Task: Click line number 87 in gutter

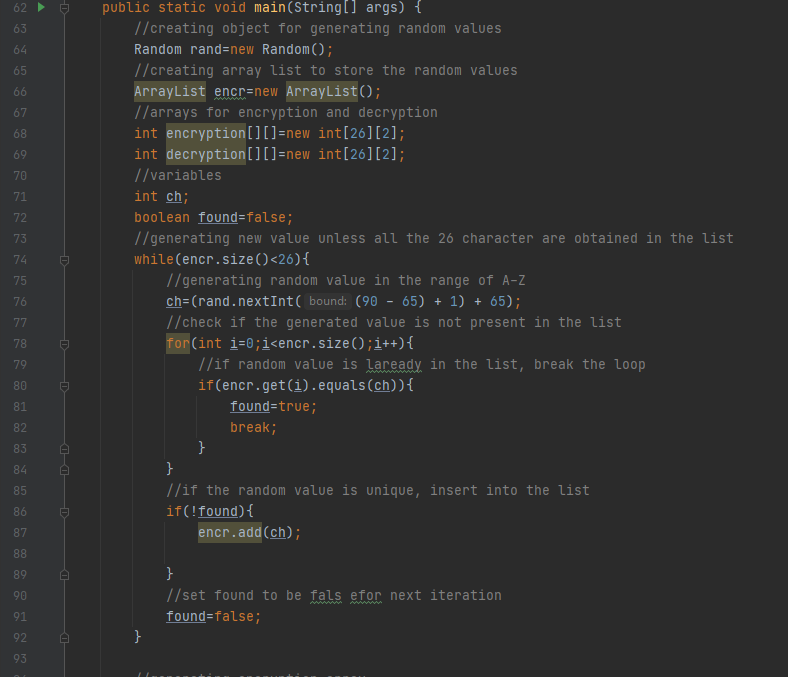Action: click(x=20, y=533)
